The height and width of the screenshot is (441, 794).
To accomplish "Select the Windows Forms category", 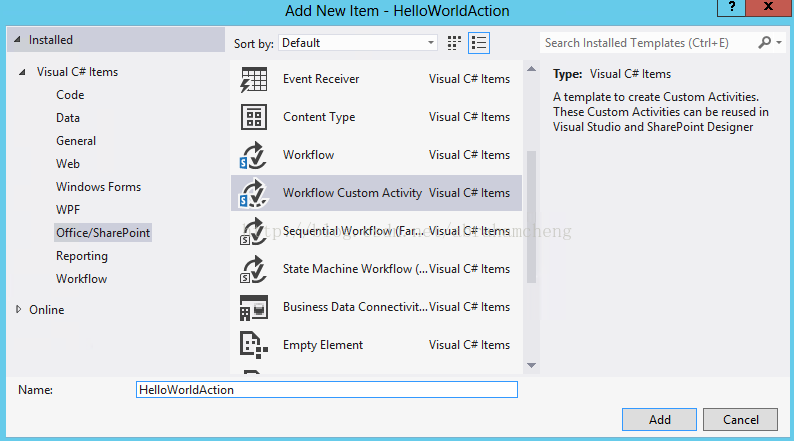I will tap(99, 187).
